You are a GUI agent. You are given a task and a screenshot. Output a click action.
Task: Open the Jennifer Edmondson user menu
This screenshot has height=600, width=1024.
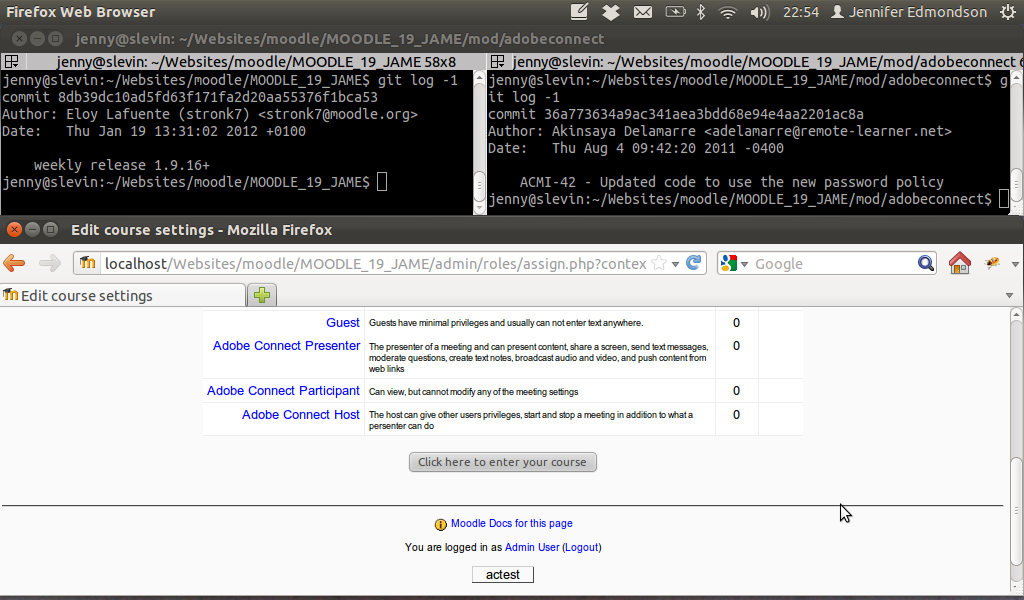point(908,12)
